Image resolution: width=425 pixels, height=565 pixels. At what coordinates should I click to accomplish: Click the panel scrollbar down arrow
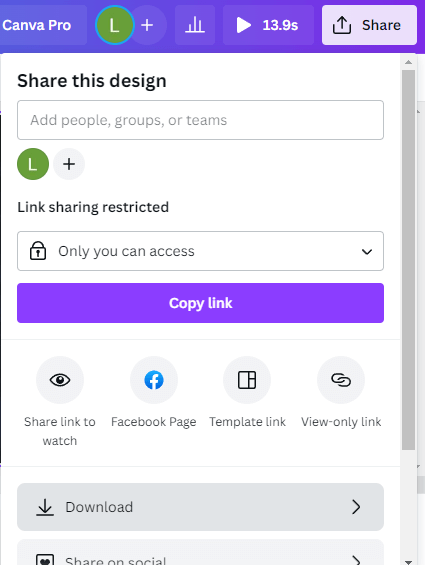click(x=408, y=561)
